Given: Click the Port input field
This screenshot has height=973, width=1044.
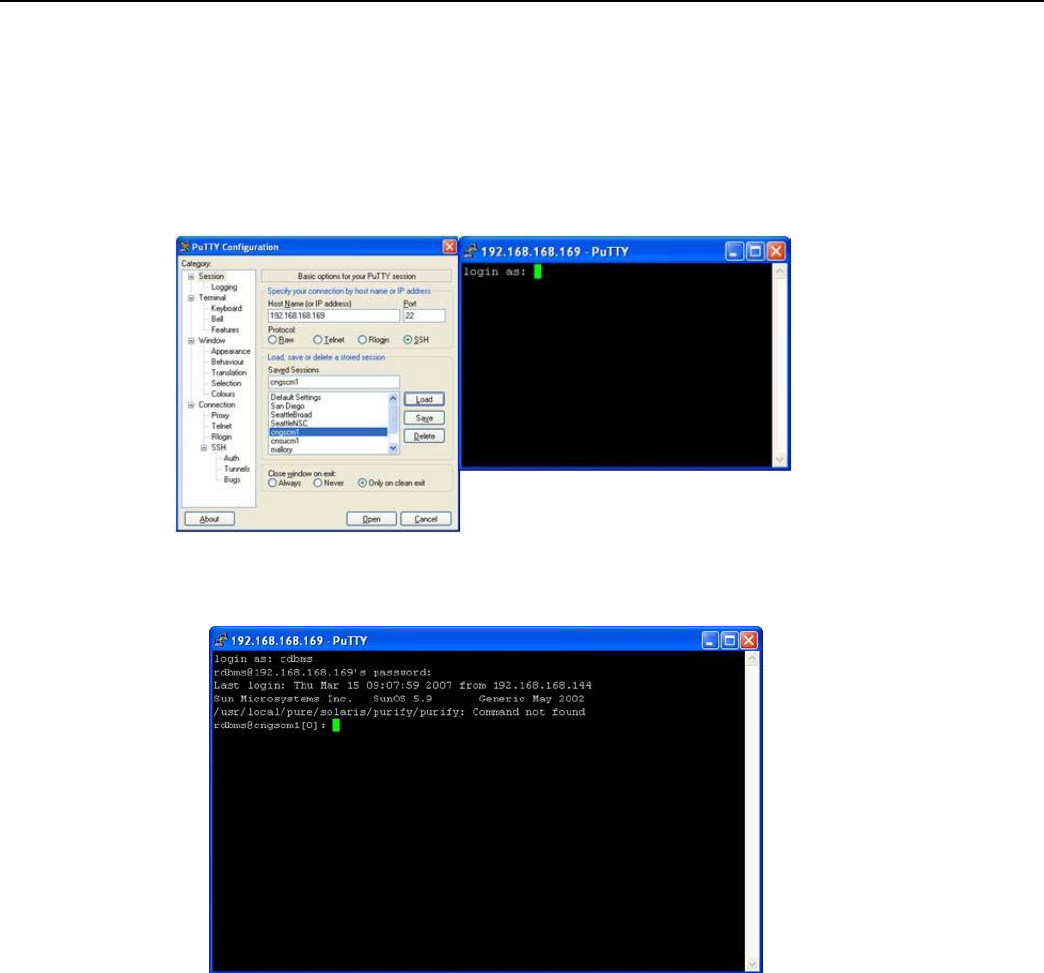Looking at the screenshot, I should [x=424, y=316].
